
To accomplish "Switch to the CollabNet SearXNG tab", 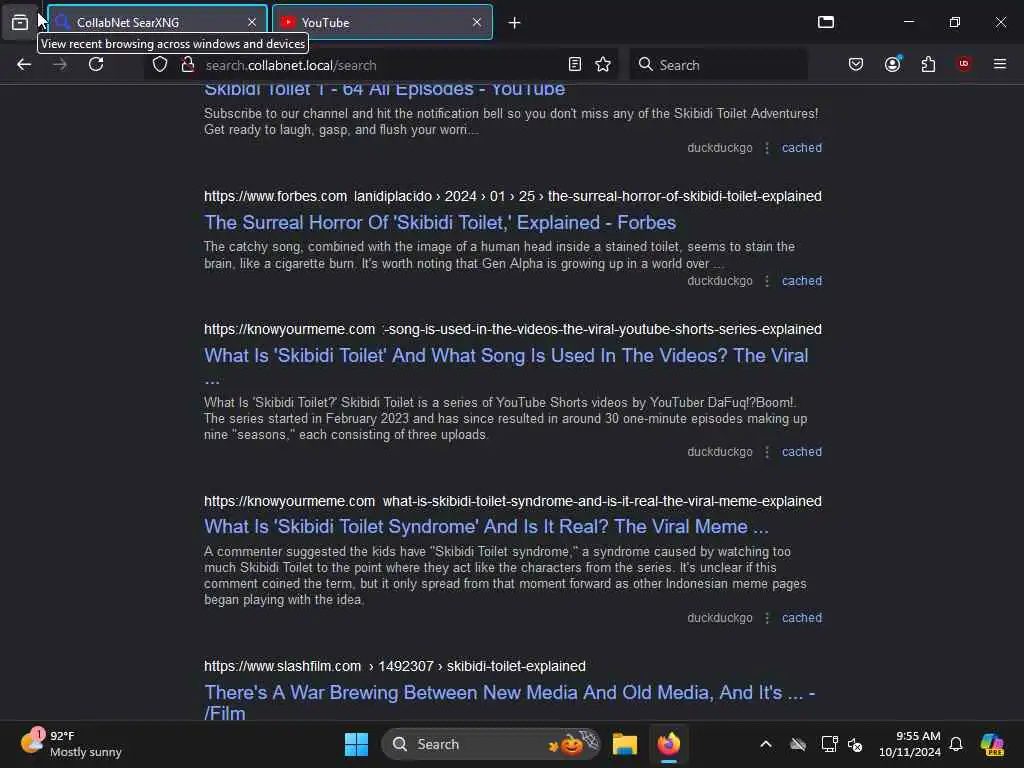I will tap(157, 22).
